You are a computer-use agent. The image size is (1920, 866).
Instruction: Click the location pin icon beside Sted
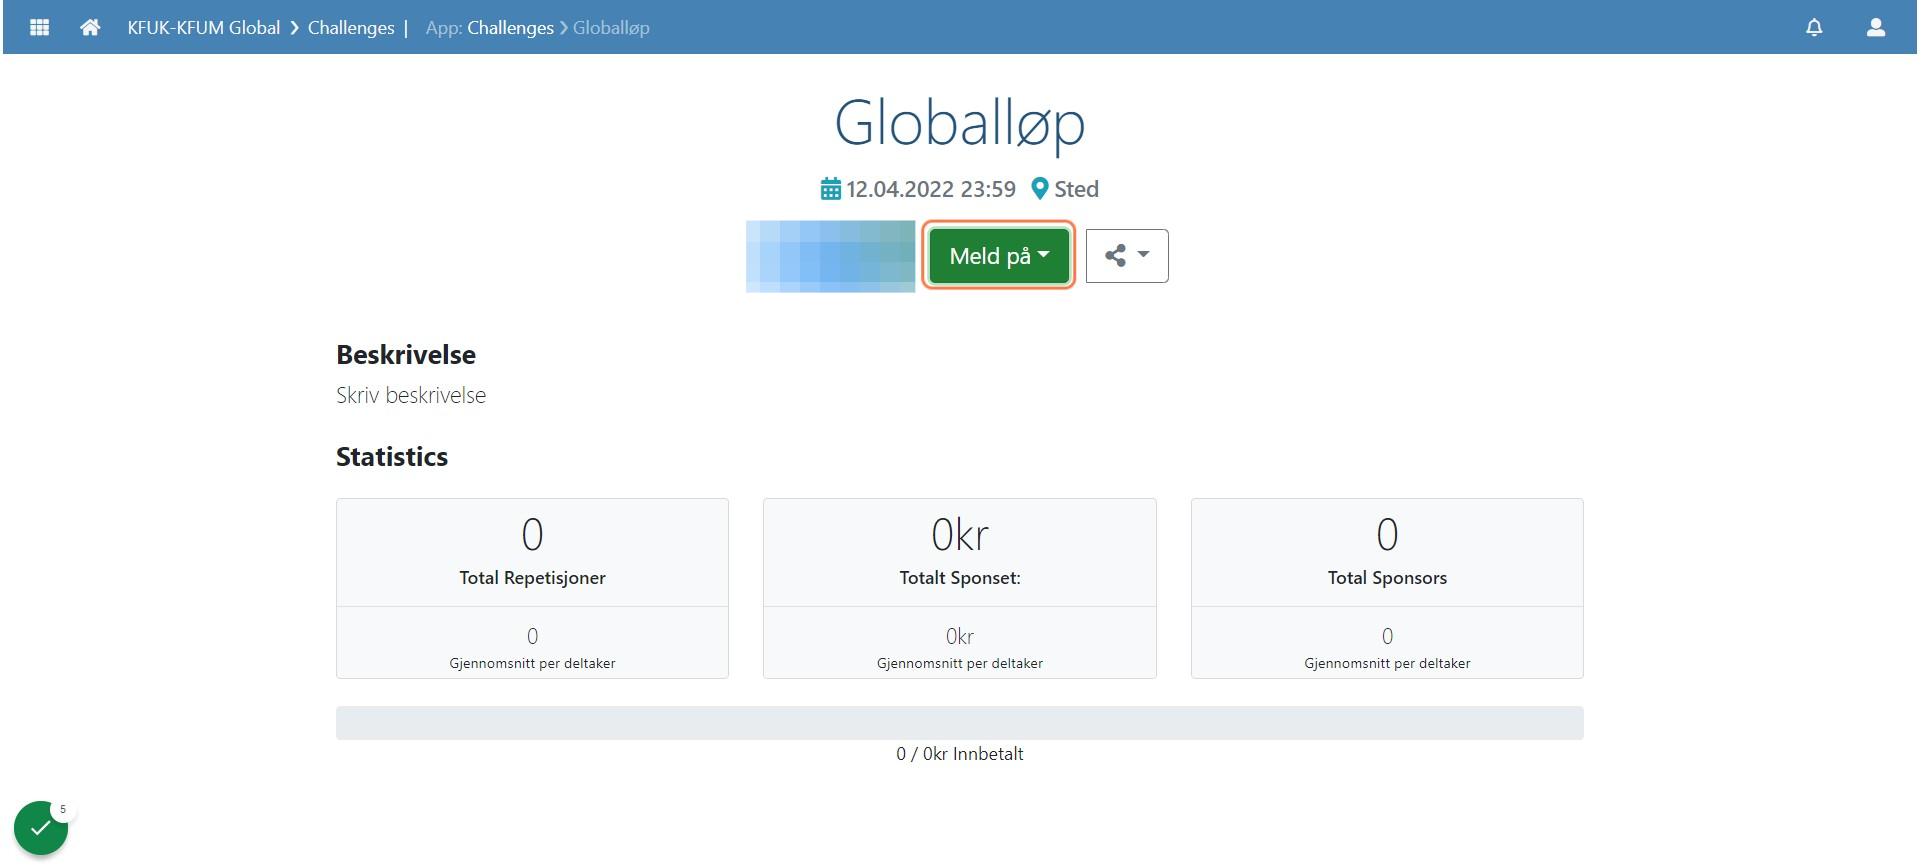[x=1040, y=189]
